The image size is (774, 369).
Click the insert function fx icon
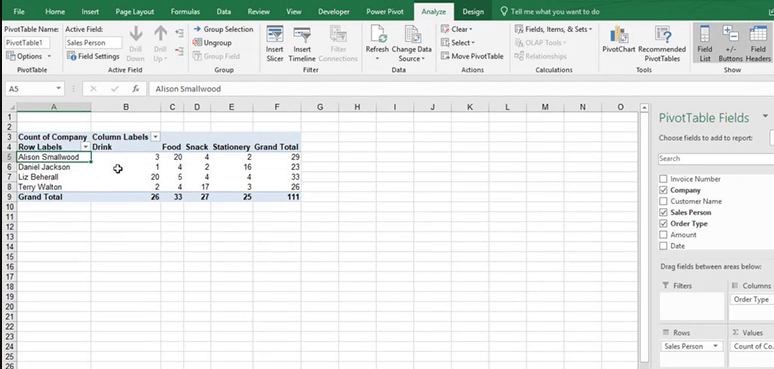(135, 89)
